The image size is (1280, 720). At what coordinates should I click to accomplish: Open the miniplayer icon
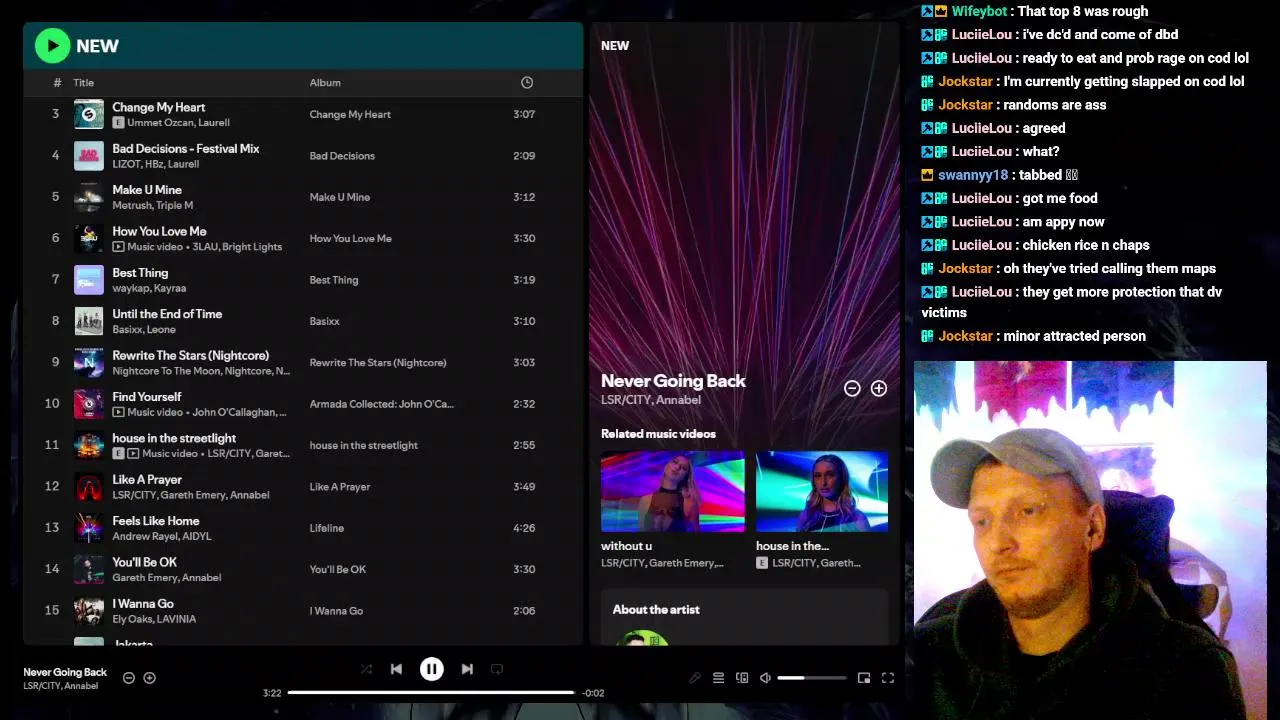(x=864, y=678)
